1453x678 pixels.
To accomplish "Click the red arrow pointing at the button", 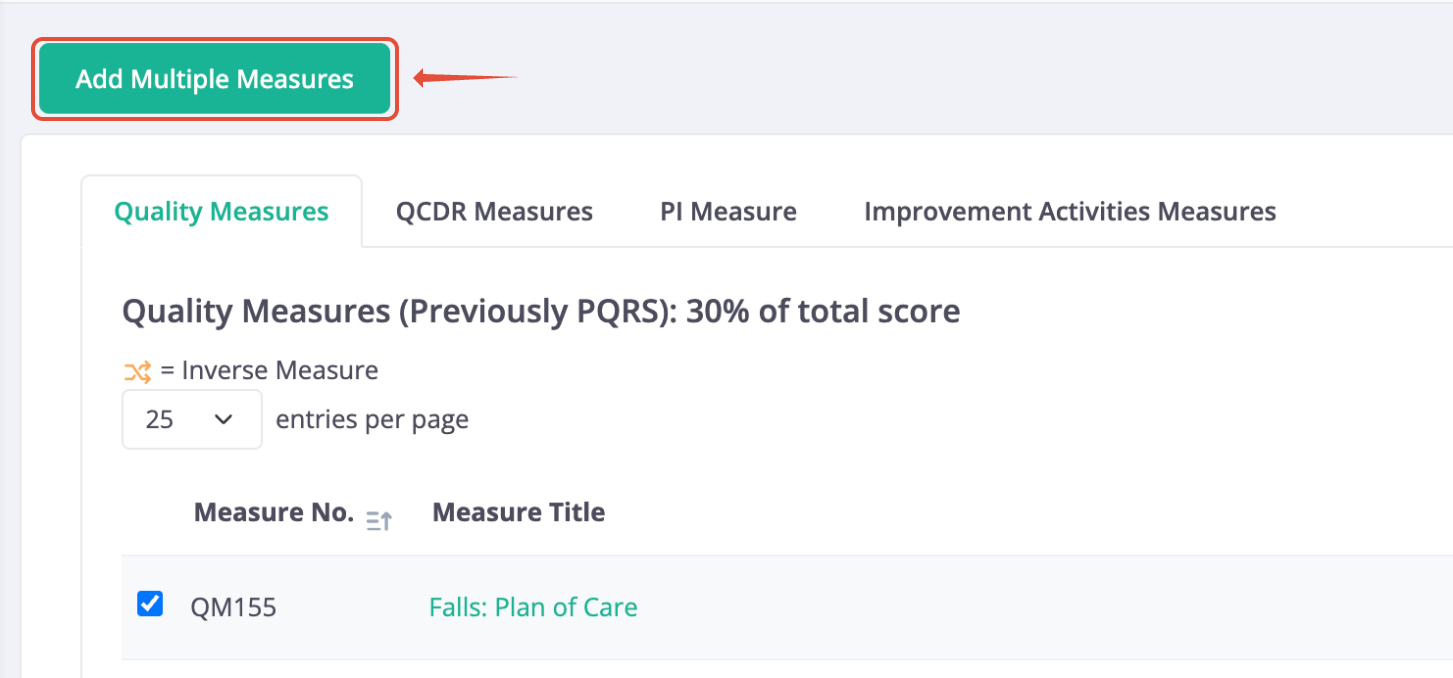I will (466, 78).
